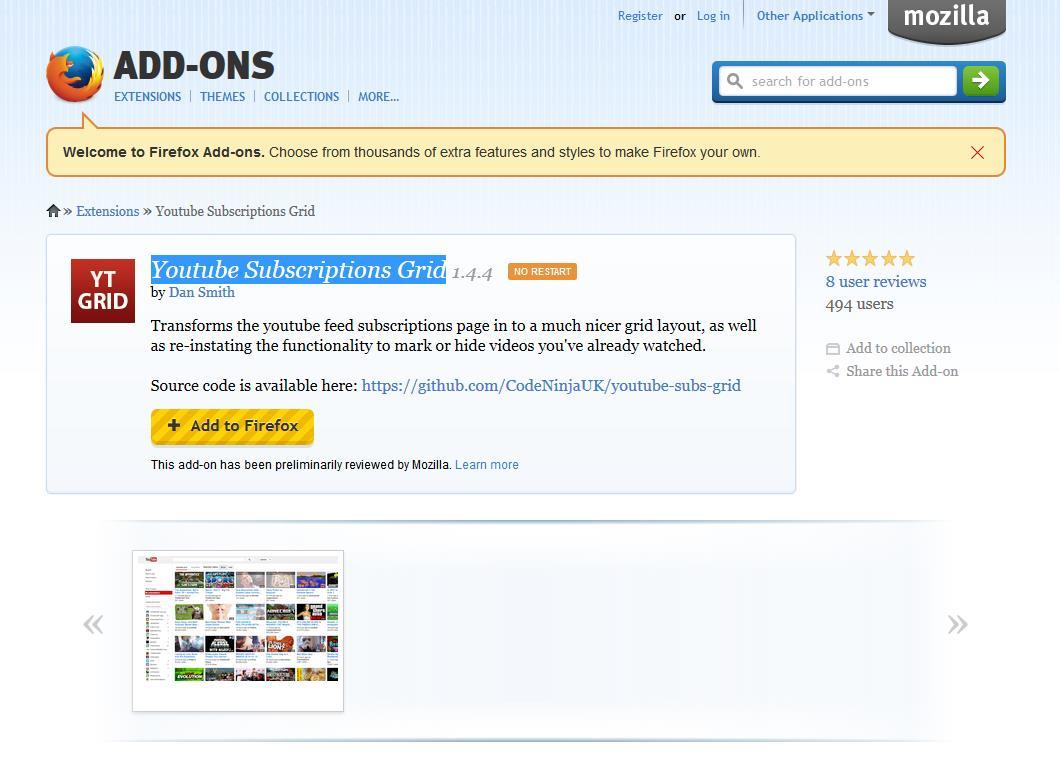The image size is (1060, 760).
Task: Open author Dan Smith's profile
Action: 201,292
